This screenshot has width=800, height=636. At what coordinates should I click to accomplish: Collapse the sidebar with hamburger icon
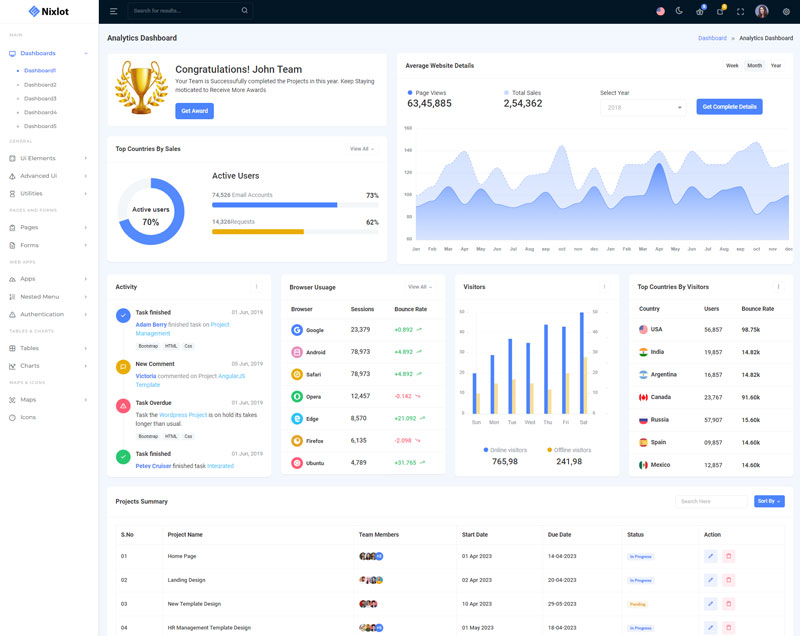point(114,11)
